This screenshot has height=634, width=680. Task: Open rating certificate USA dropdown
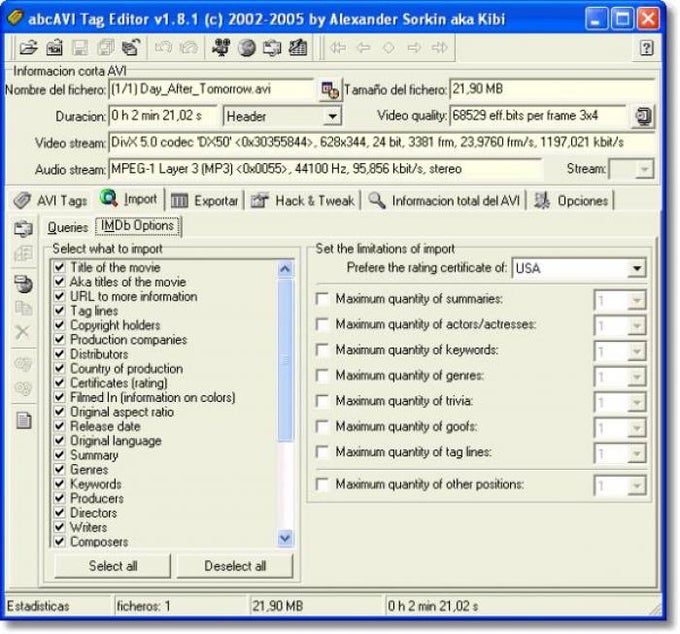[636, 268]
